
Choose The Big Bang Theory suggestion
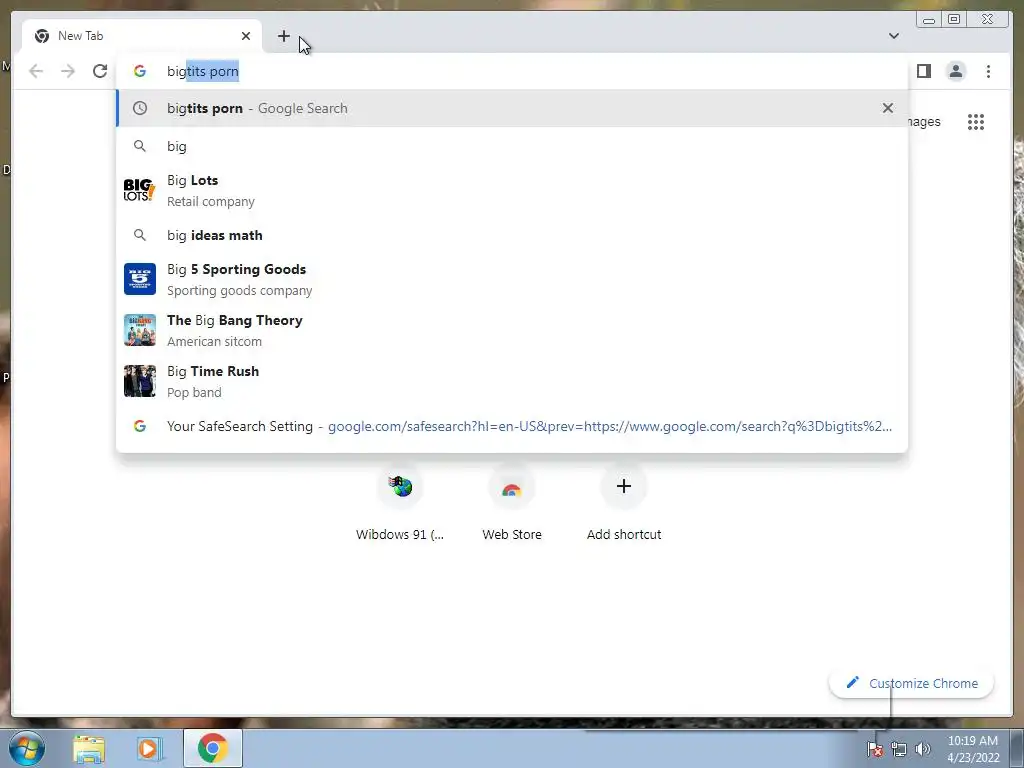[x=512, y=330]
